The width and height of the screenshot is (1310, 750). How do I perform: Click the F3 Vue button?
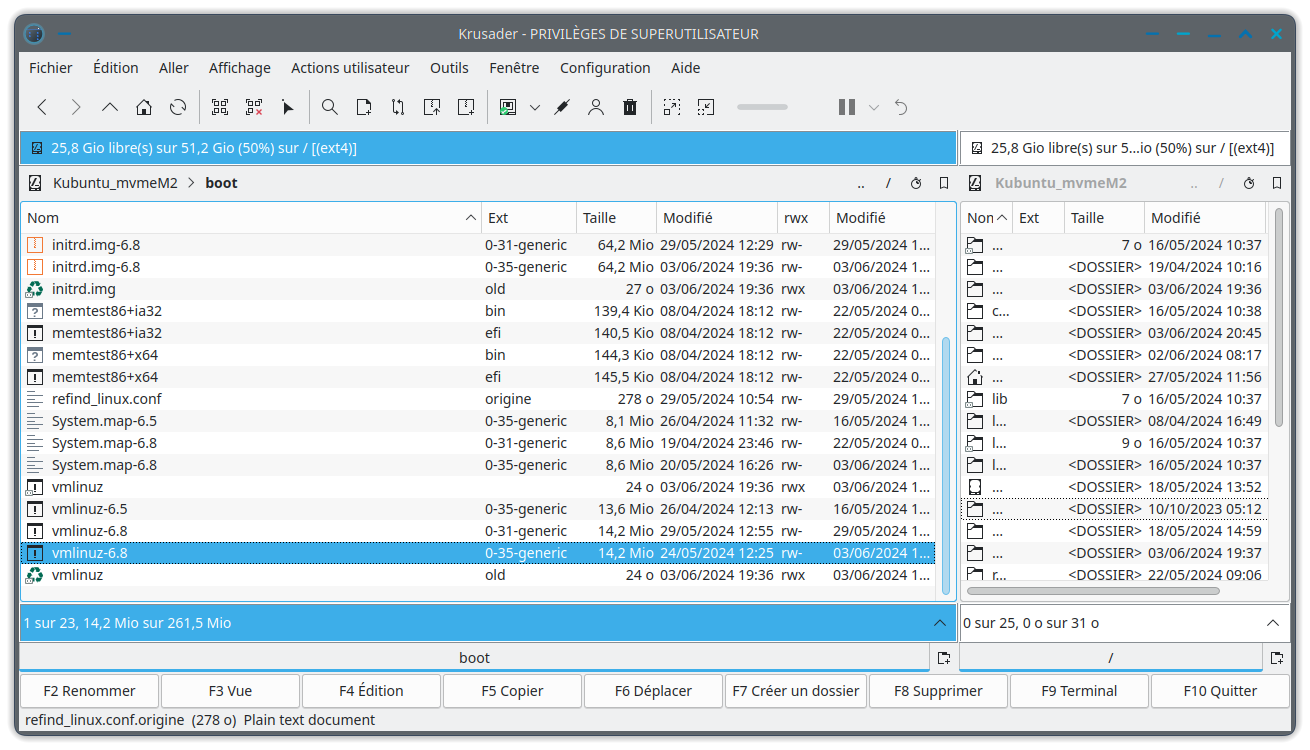tap(230, 691)
